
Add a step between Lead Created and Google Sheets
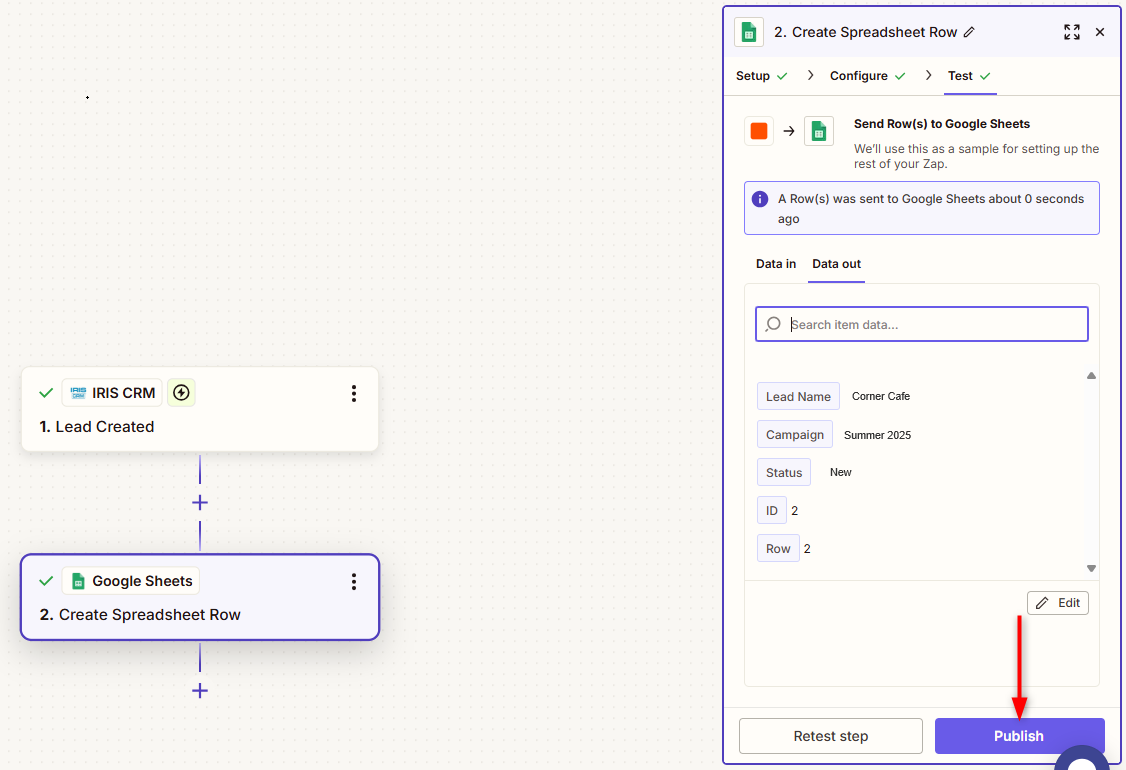pyautogui.click(x=200, y=502)
